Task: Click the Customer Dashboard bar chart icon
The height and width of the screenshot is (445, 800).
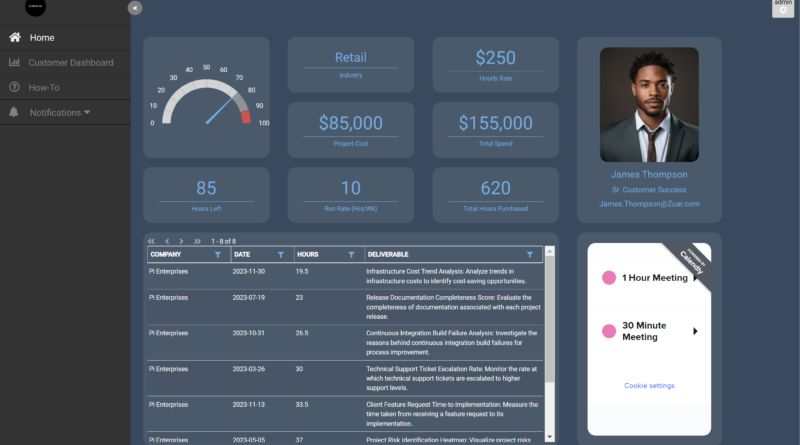Action: point(14,63)
